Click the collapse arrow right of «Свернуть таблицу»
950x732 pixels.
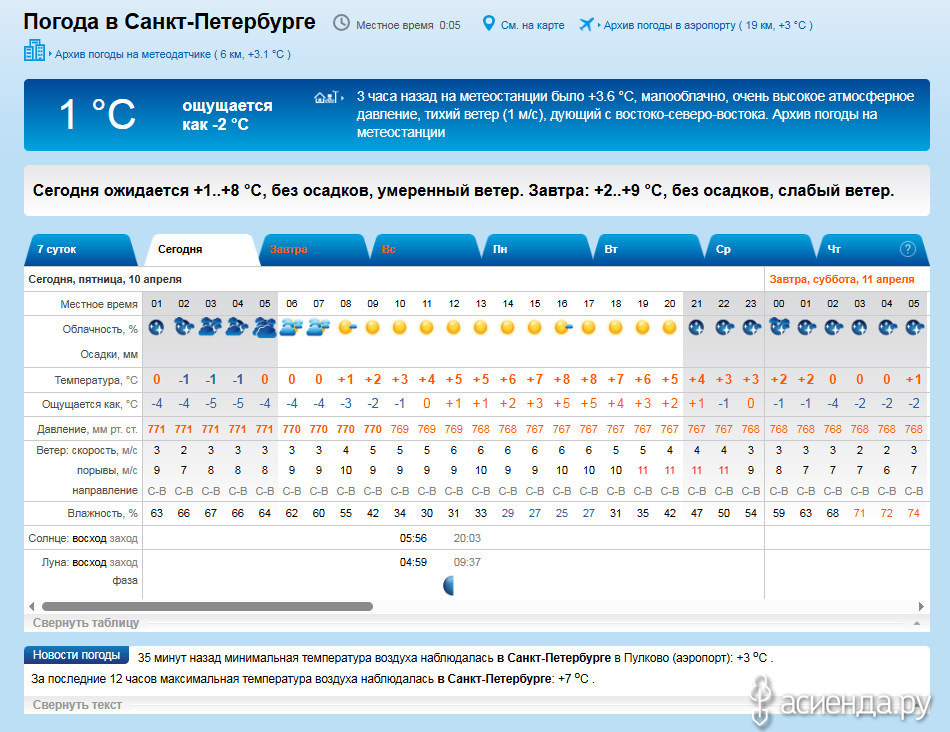(916, 623)
